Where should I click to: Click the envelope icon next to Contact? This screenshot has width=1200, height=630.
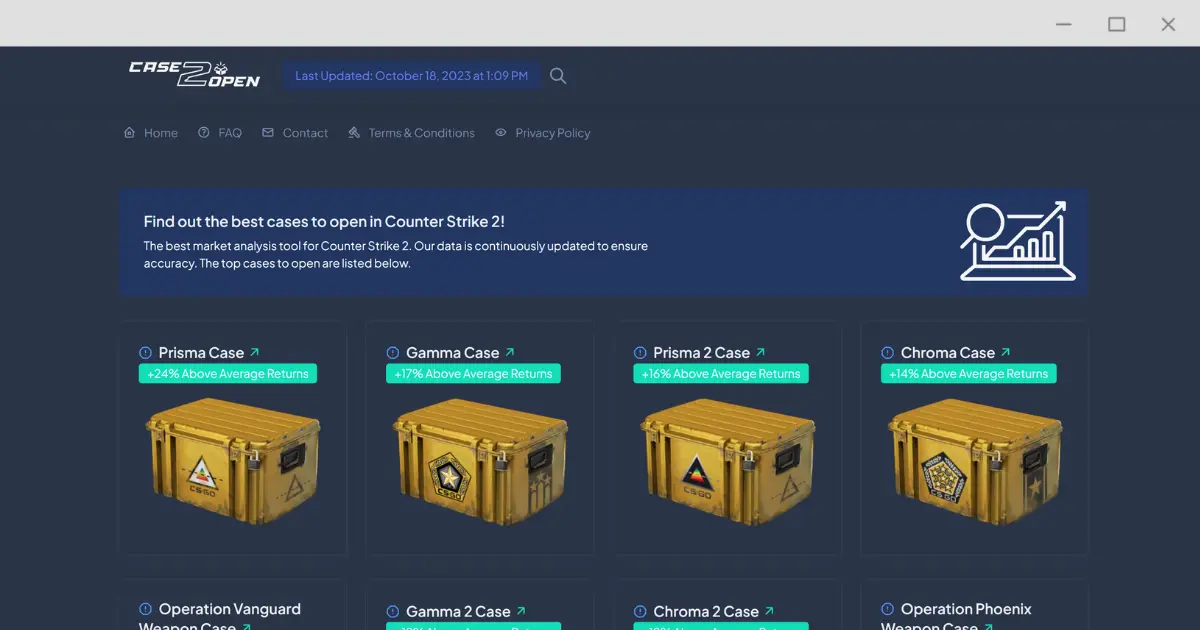click(x=267, y=132)
